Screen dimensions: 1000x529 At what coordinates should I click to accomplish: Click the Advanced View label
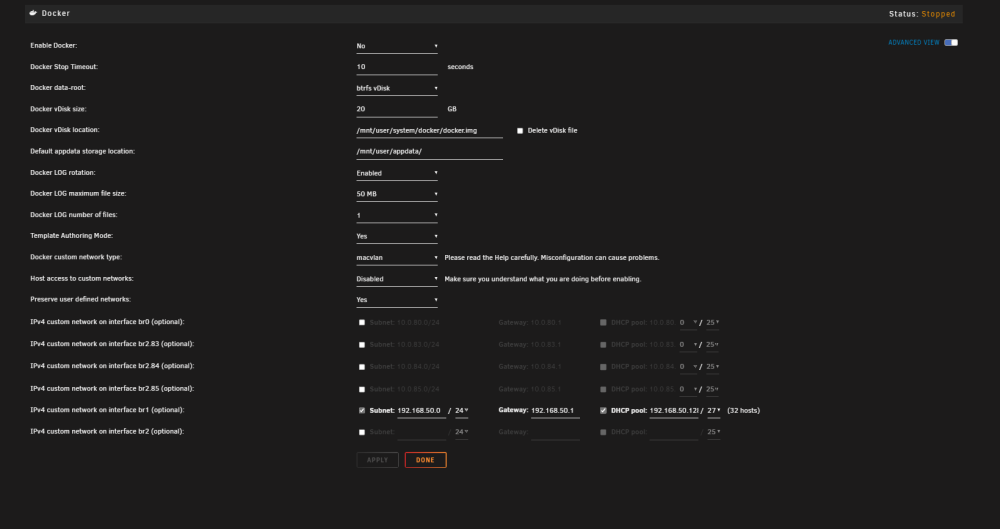[x=913, y=43]
